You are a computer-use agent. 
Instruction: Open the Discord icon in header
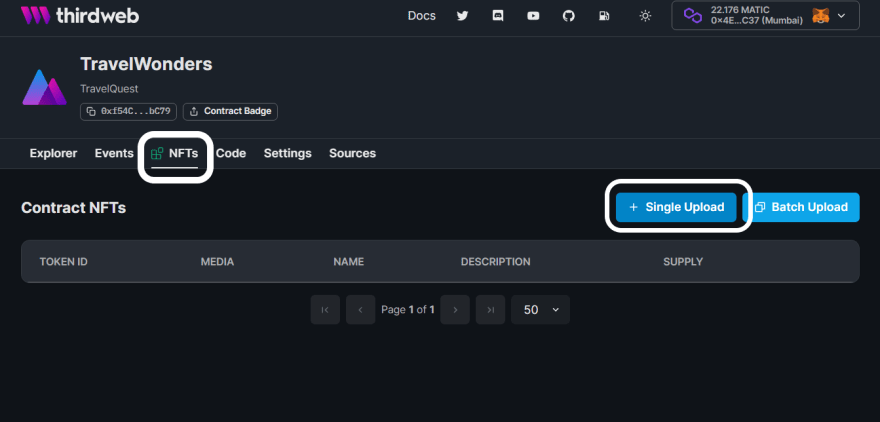tap(498, 16)
